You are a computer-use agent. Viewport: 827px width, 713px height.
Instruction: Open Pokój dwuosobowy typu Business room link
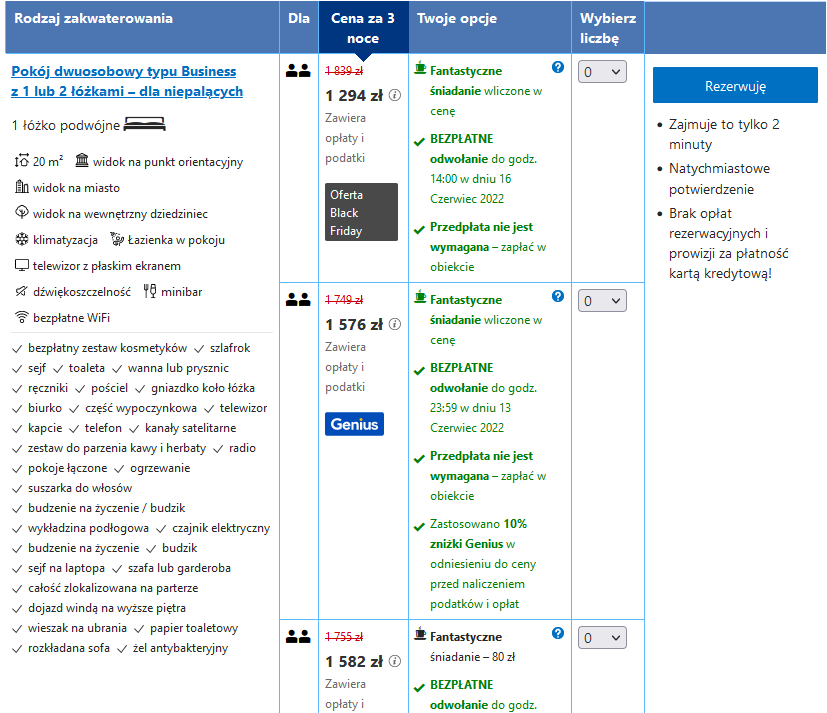point(127,81)
